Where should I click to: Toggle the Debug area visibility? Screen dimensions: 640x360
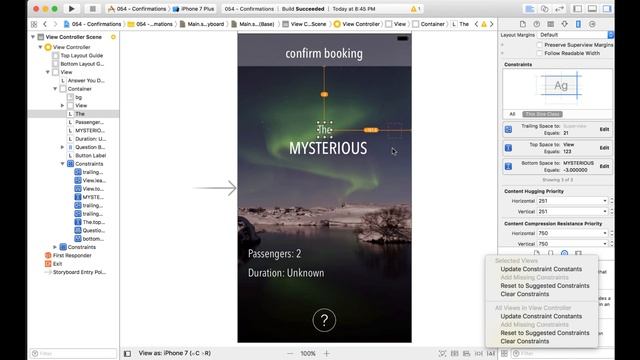point(592,9)
